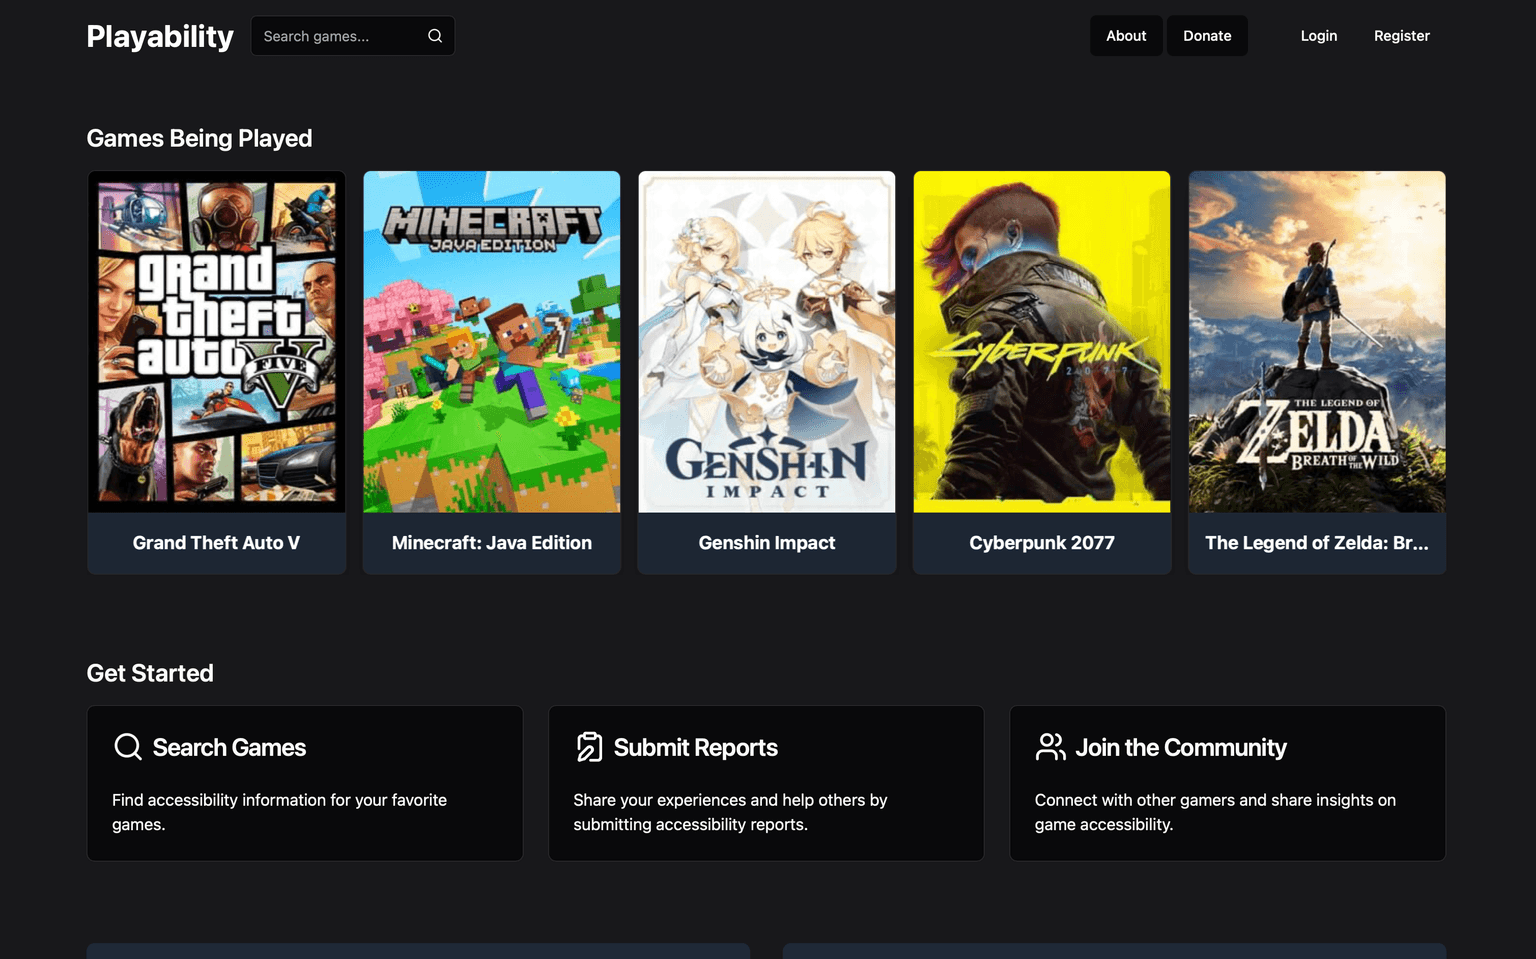
Task: Focus the Search games input field
Action: click(352, 36)
